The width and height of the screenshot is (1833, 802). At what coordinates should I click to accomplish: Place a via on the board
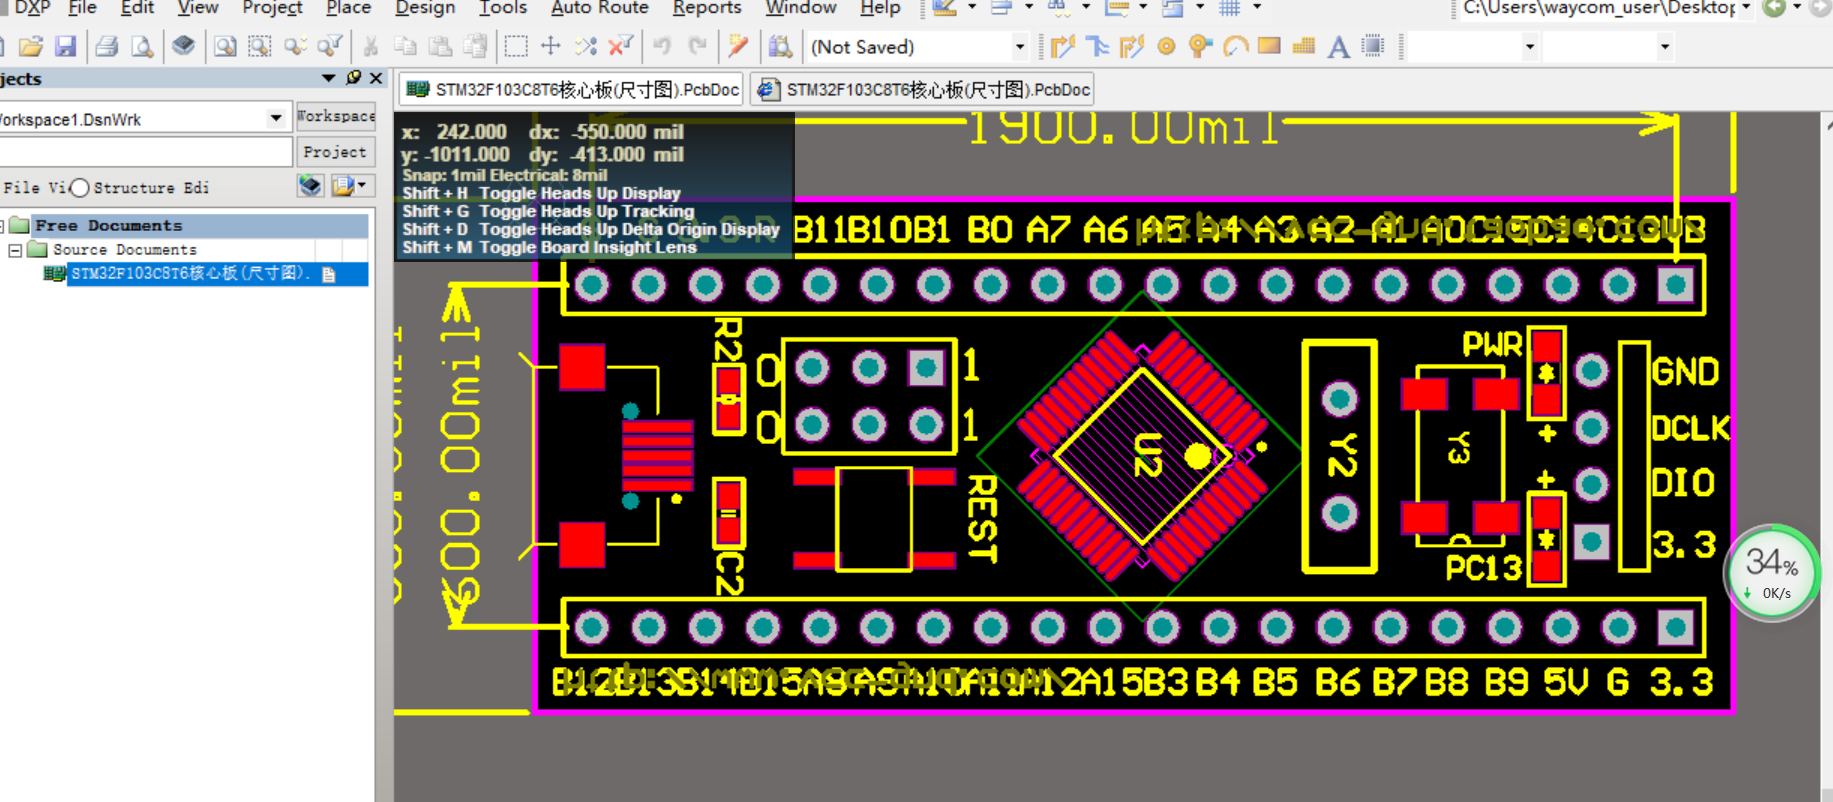tap(1201, 47)
